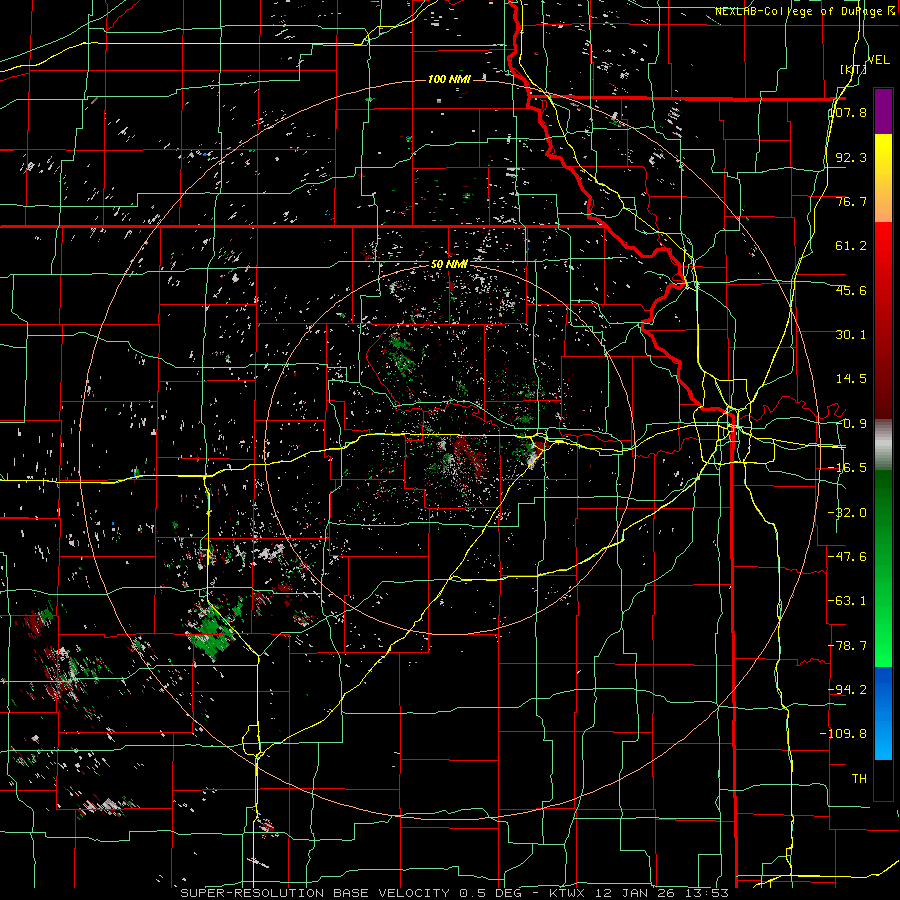Select the -63.1 scale value
The image size is (900, 900).
848,601
